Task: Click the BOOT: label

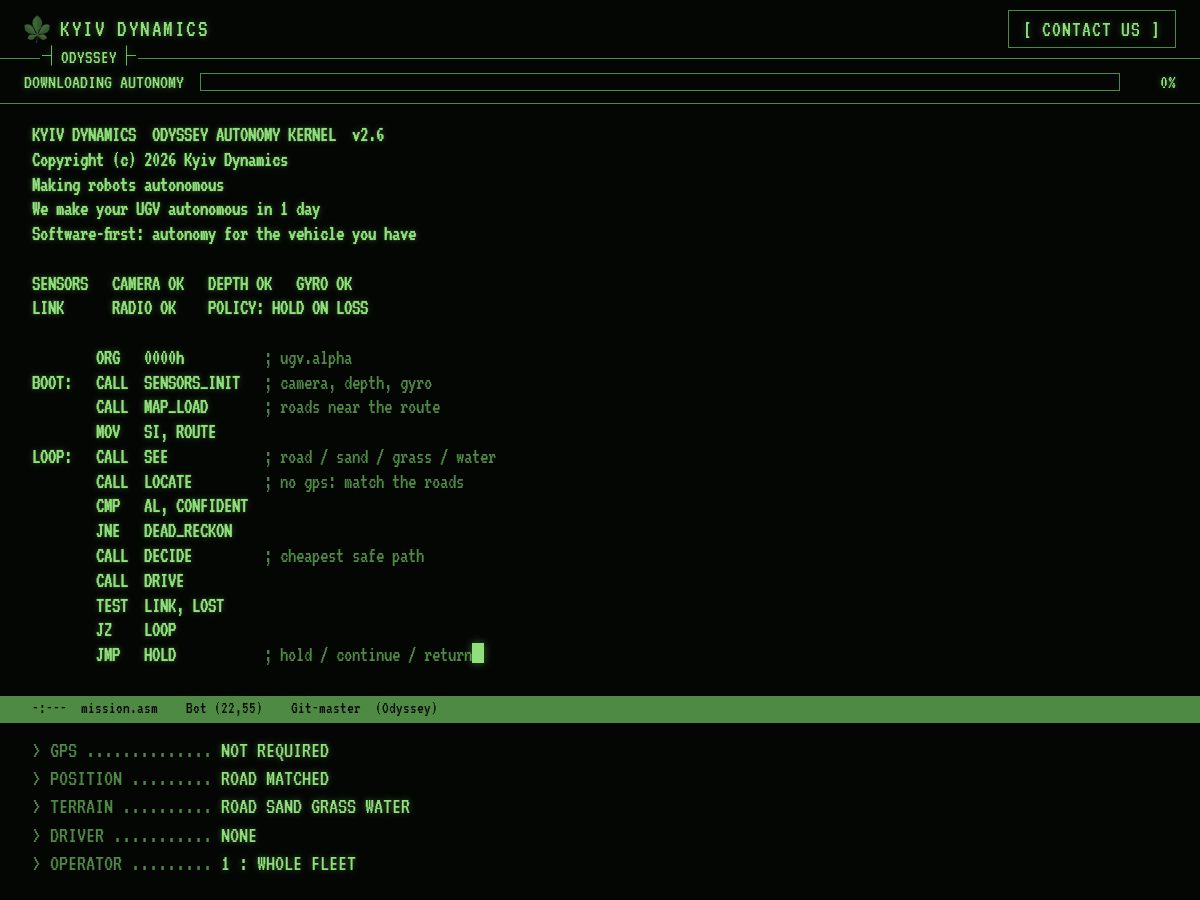Action: (x=52, y=383)
